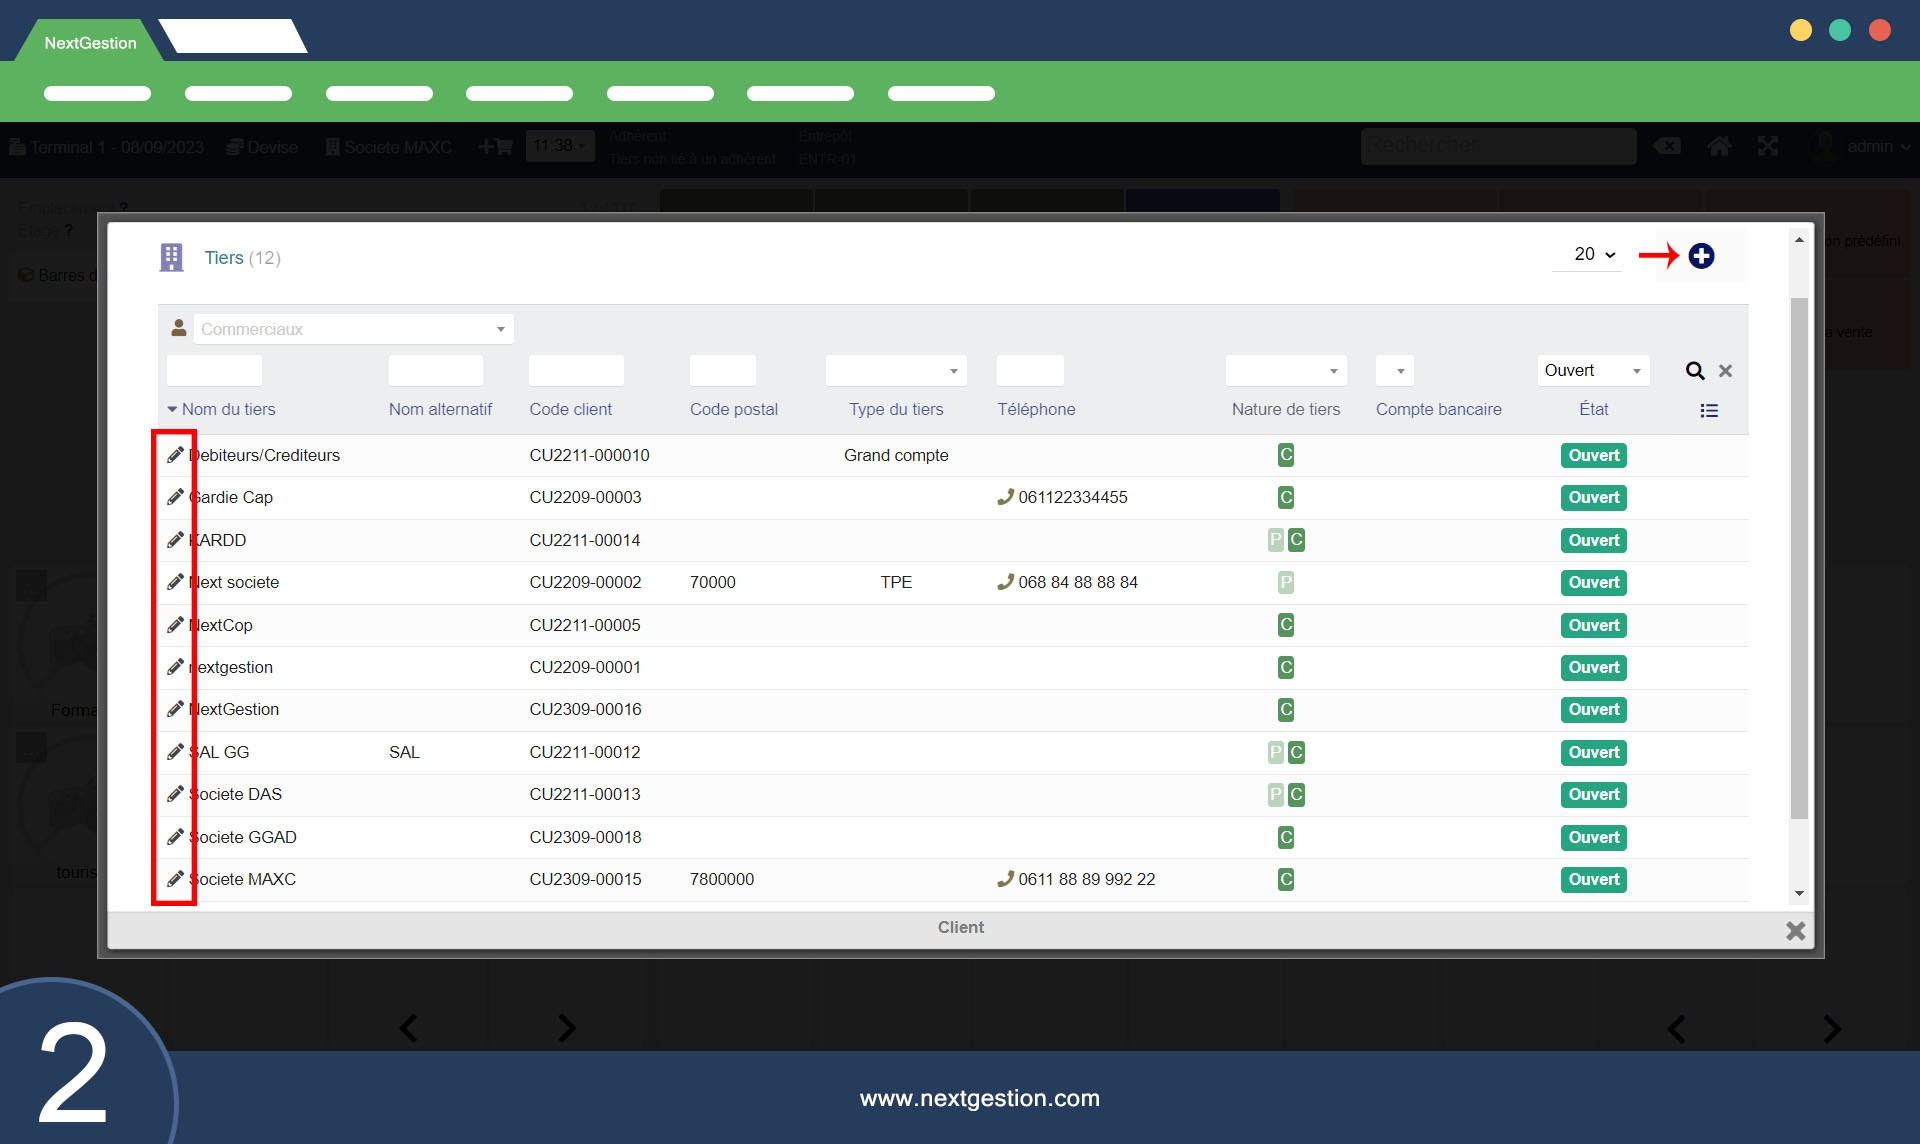Click the Tiers title link
1920x1144 pixels.
(224, 258)
